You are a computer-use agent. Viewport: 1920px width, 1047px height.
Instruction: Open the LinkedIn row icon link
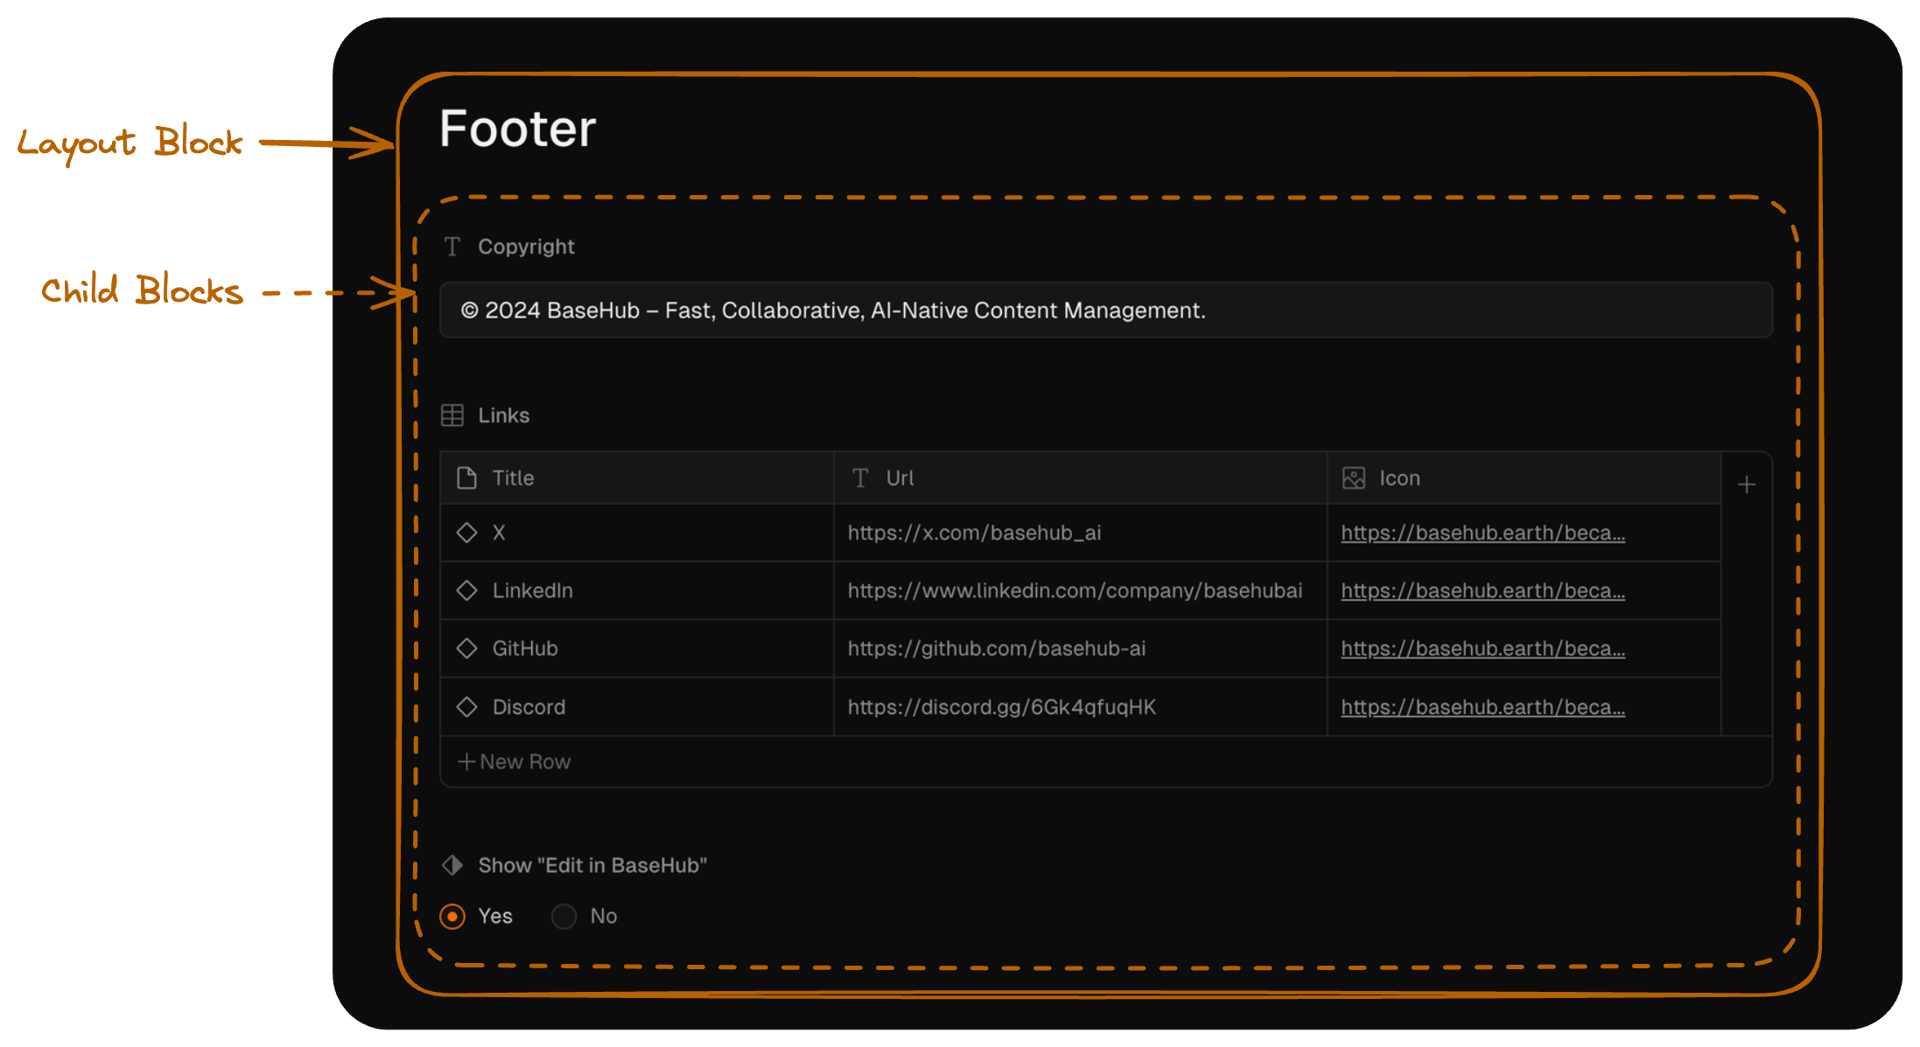coord(1482,591)
